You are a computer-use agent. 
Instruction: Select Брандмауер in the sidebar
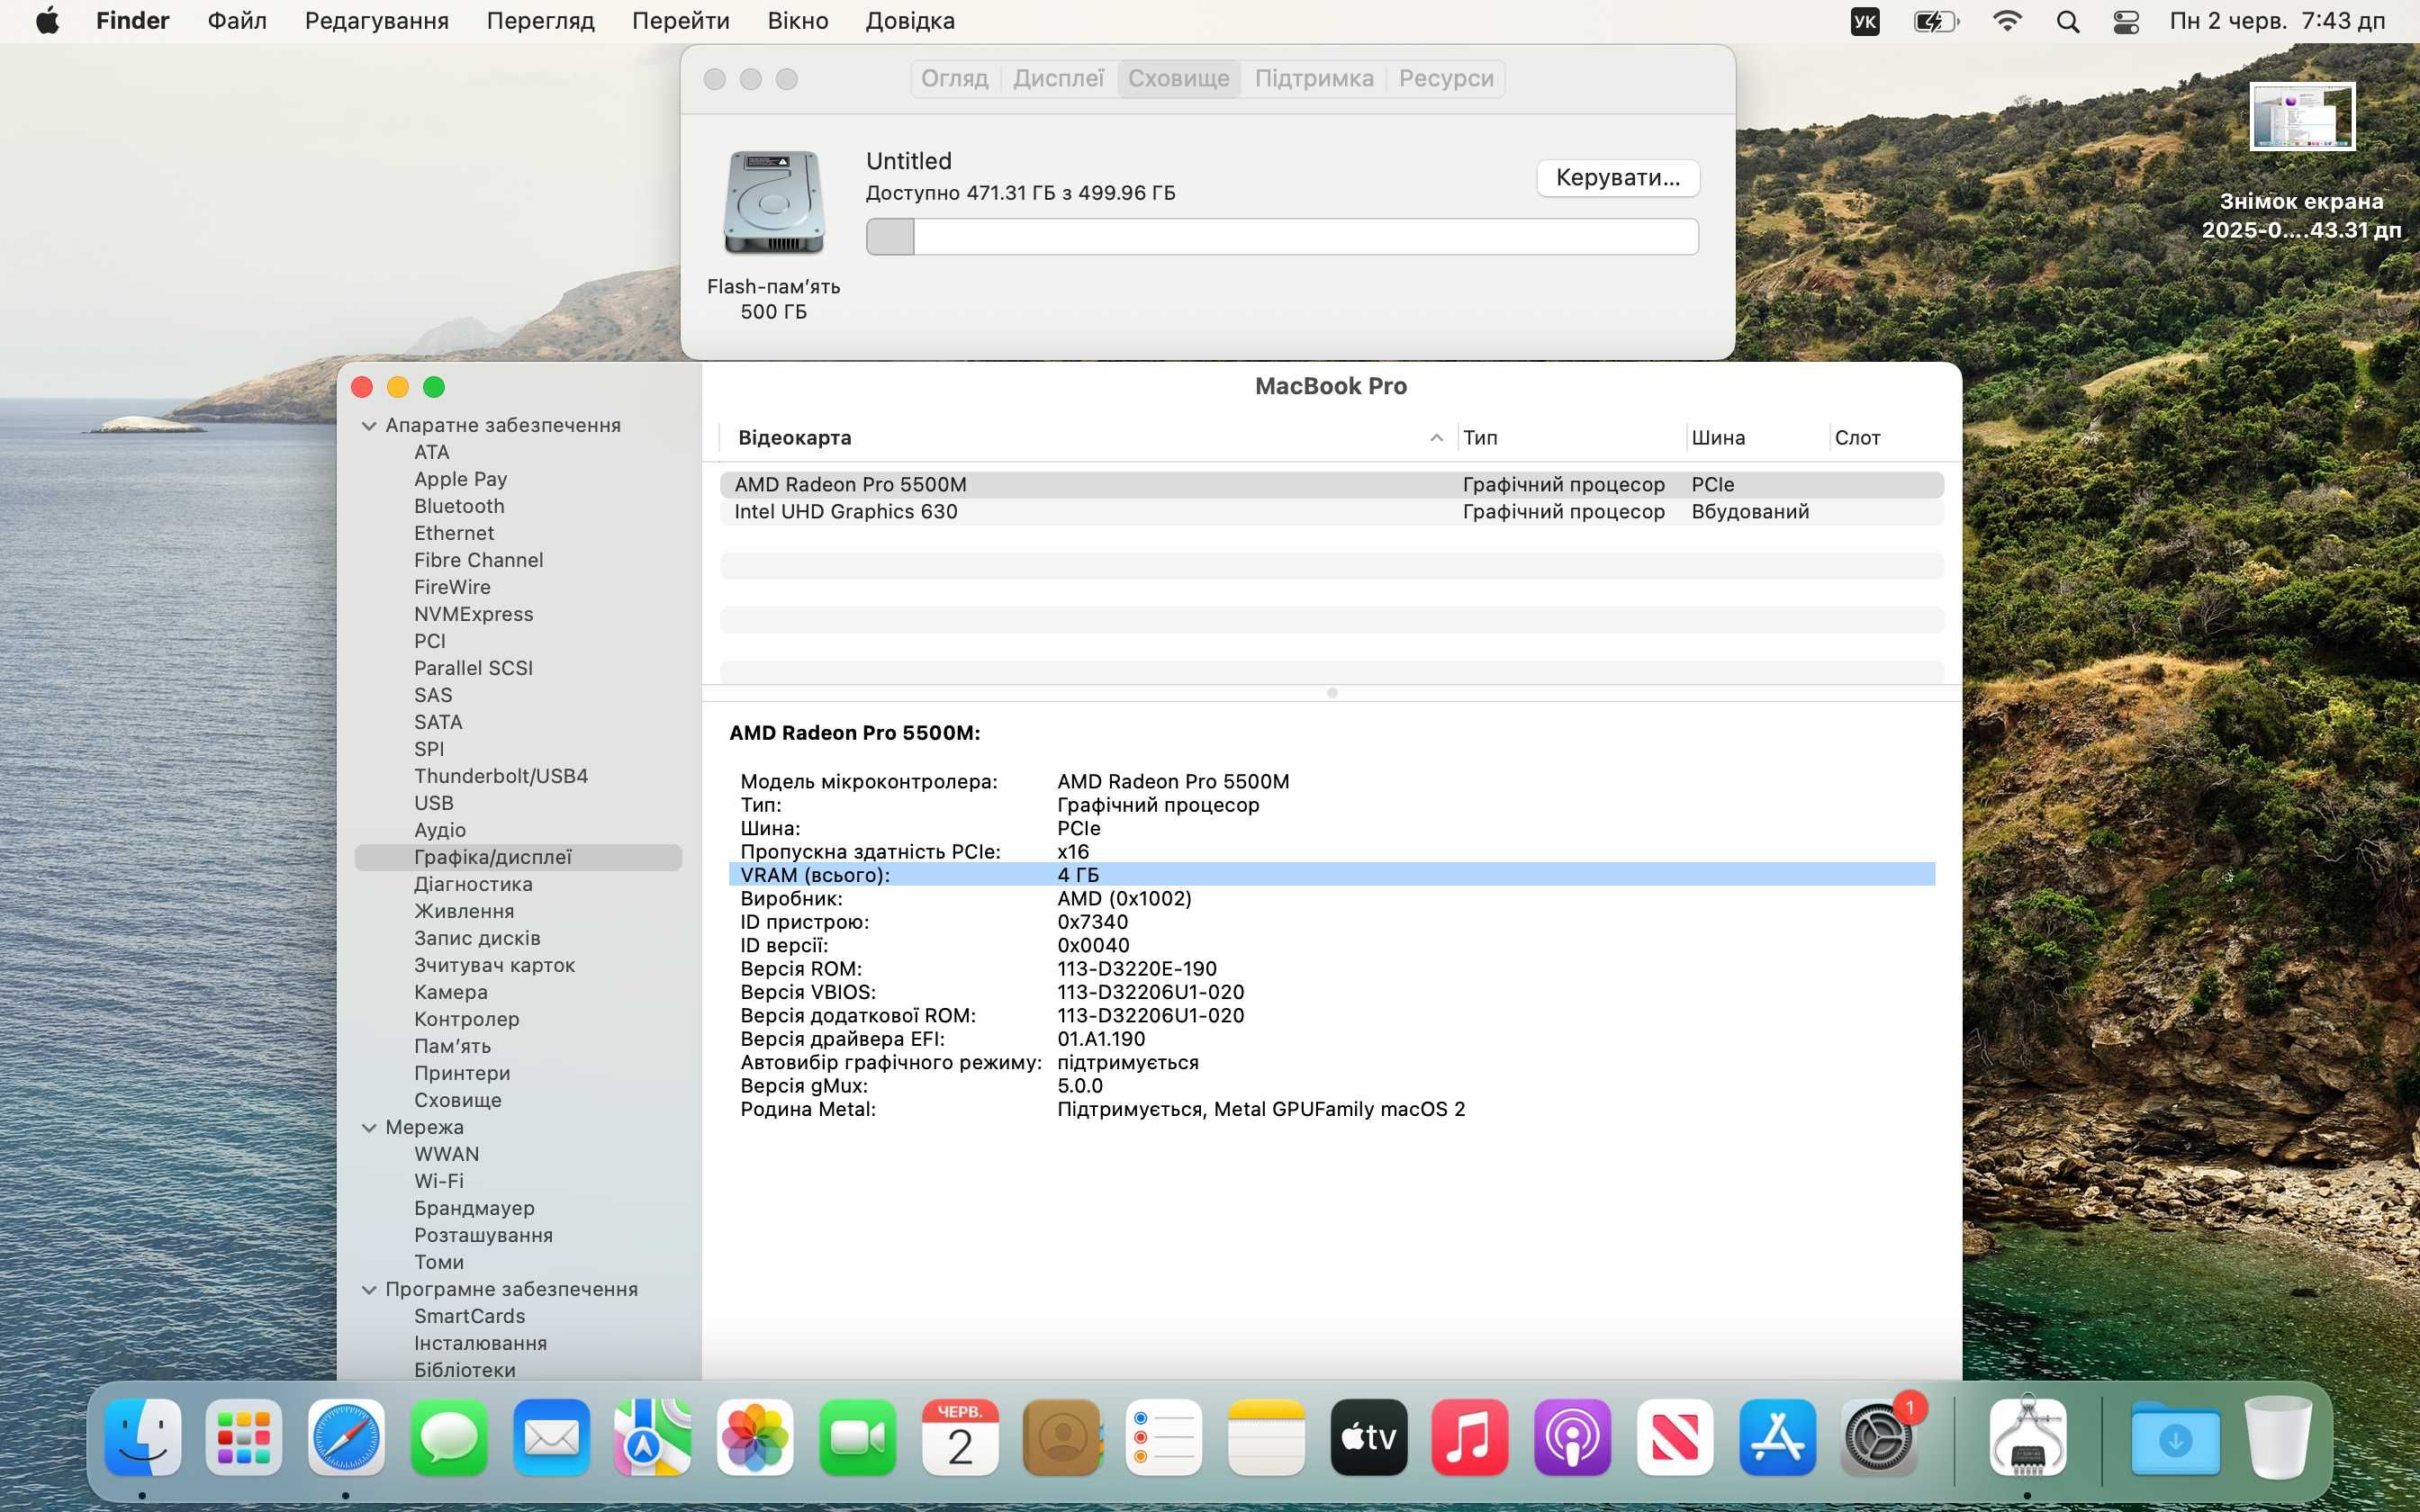(x=474, y=1209)
